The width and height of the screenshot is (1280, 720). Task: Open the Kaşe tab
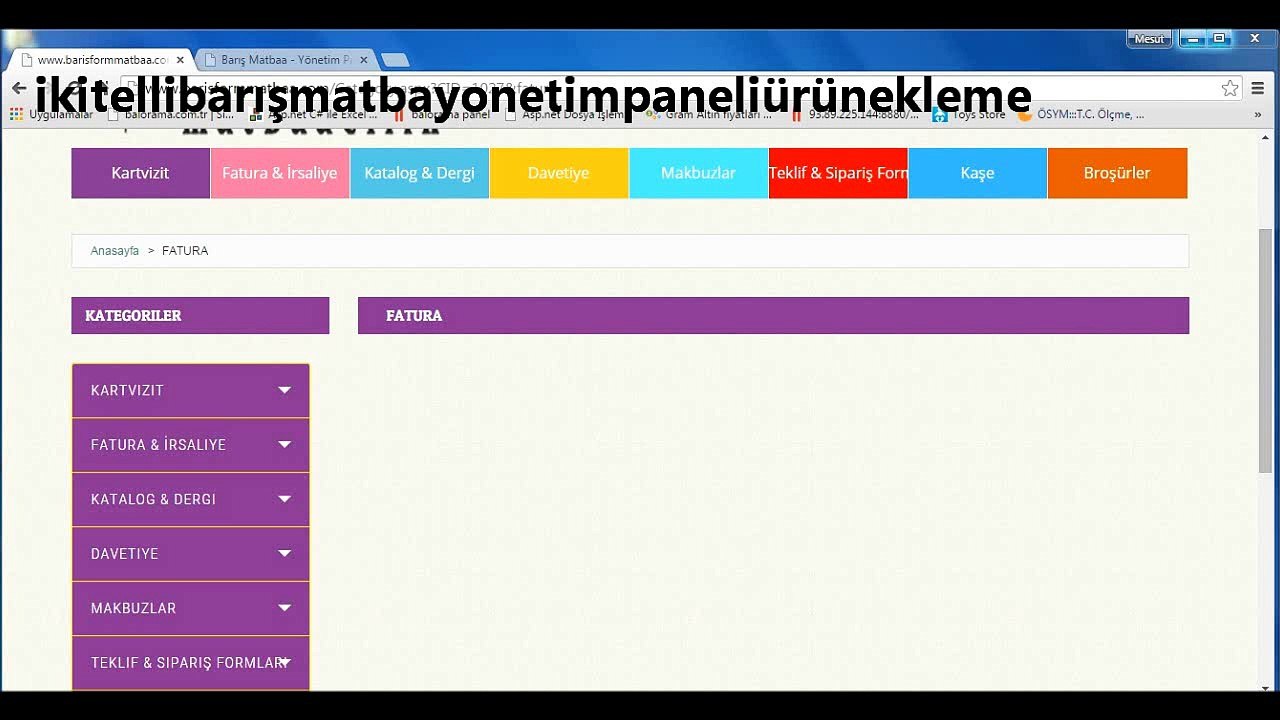tap(977, 173)
